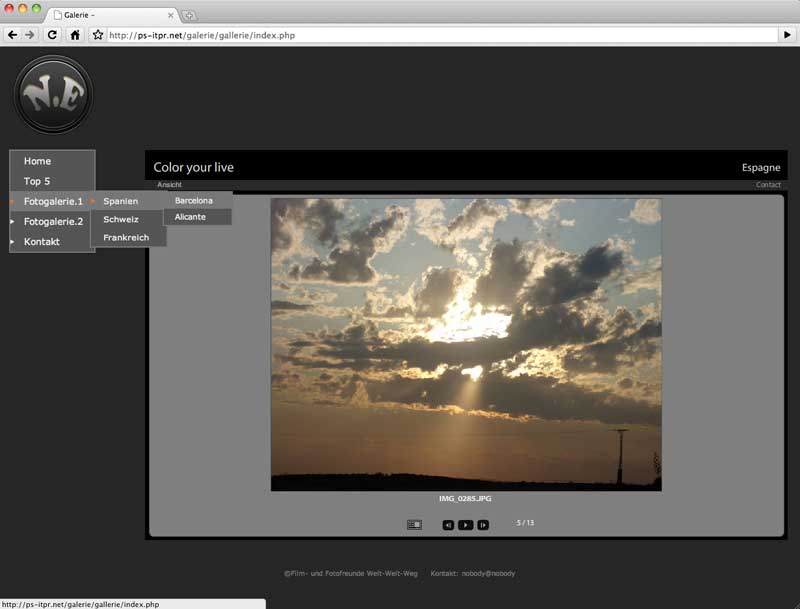Viewport: 800px width, 609px height.
Task: Go to previous photo in slideshow
Action: click(x=448, y=525)
